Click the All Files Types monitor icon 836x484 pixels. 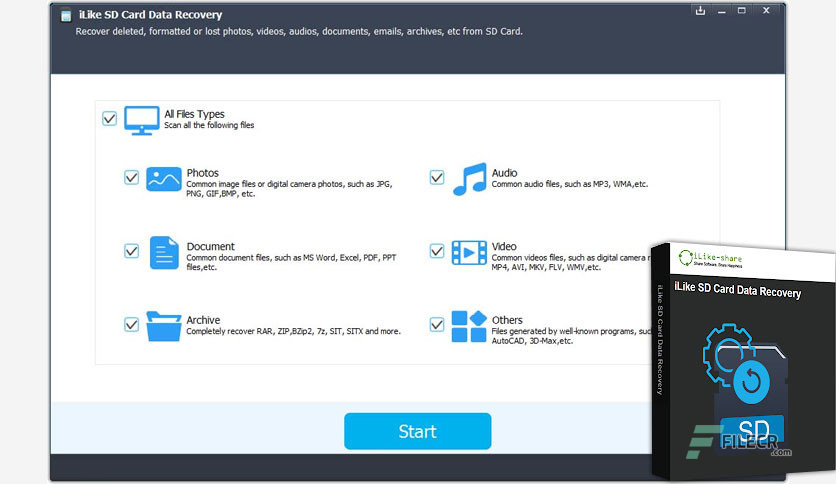click(x=141, y=120)
